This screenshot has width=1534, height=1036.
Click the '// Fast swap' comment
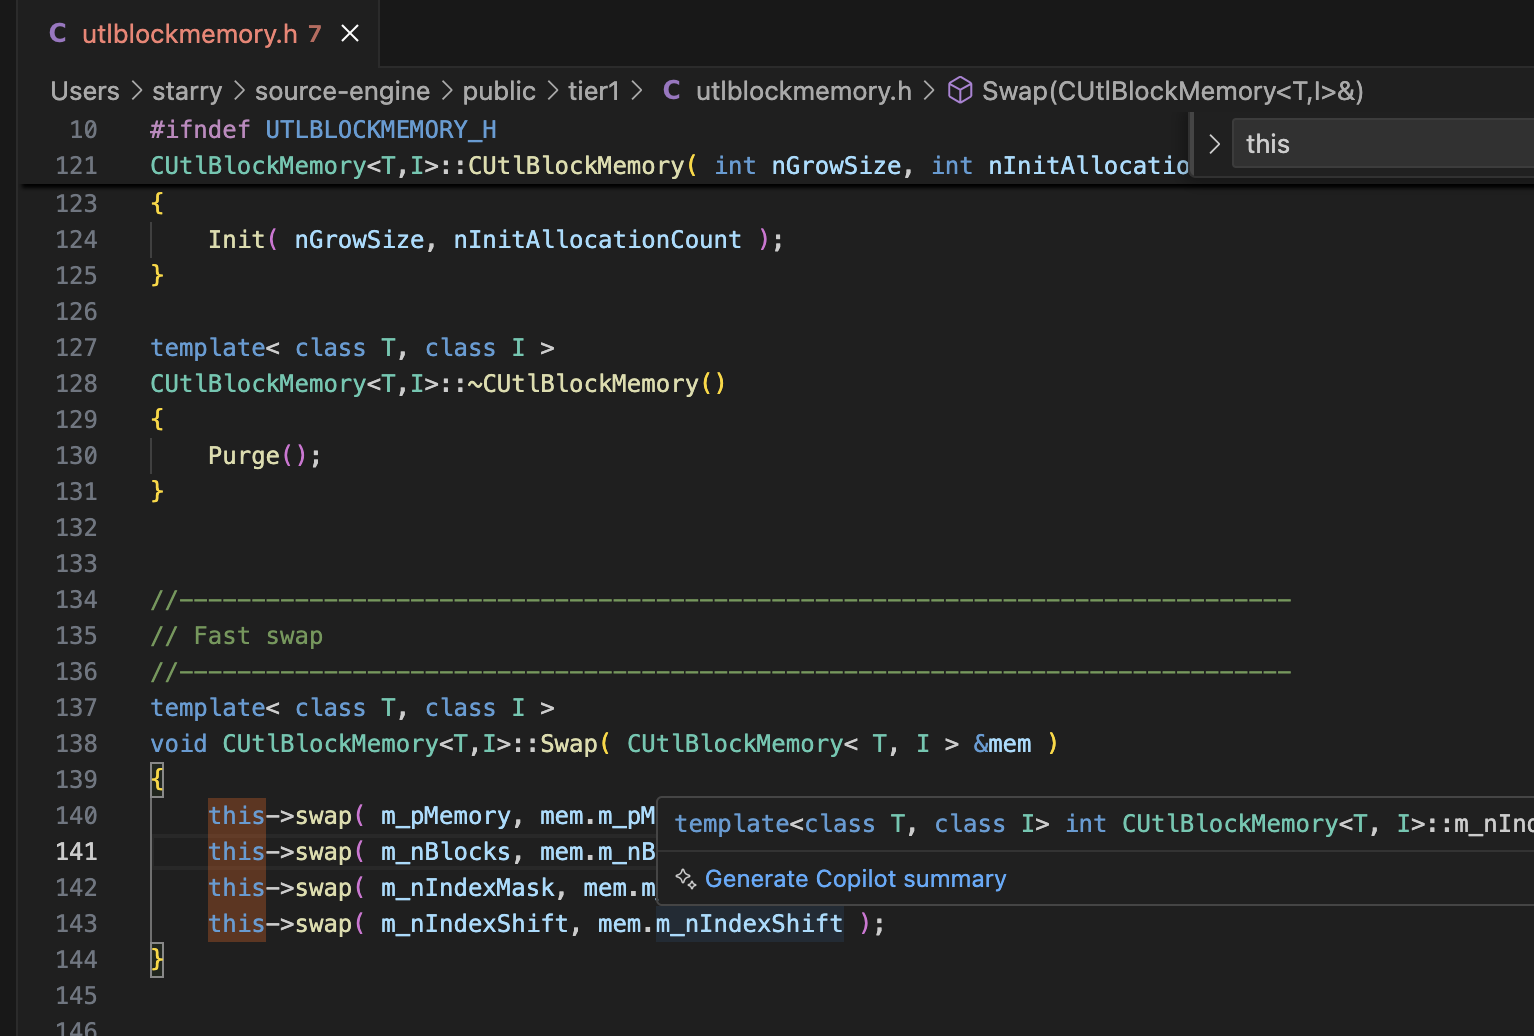tap(237, 636)
